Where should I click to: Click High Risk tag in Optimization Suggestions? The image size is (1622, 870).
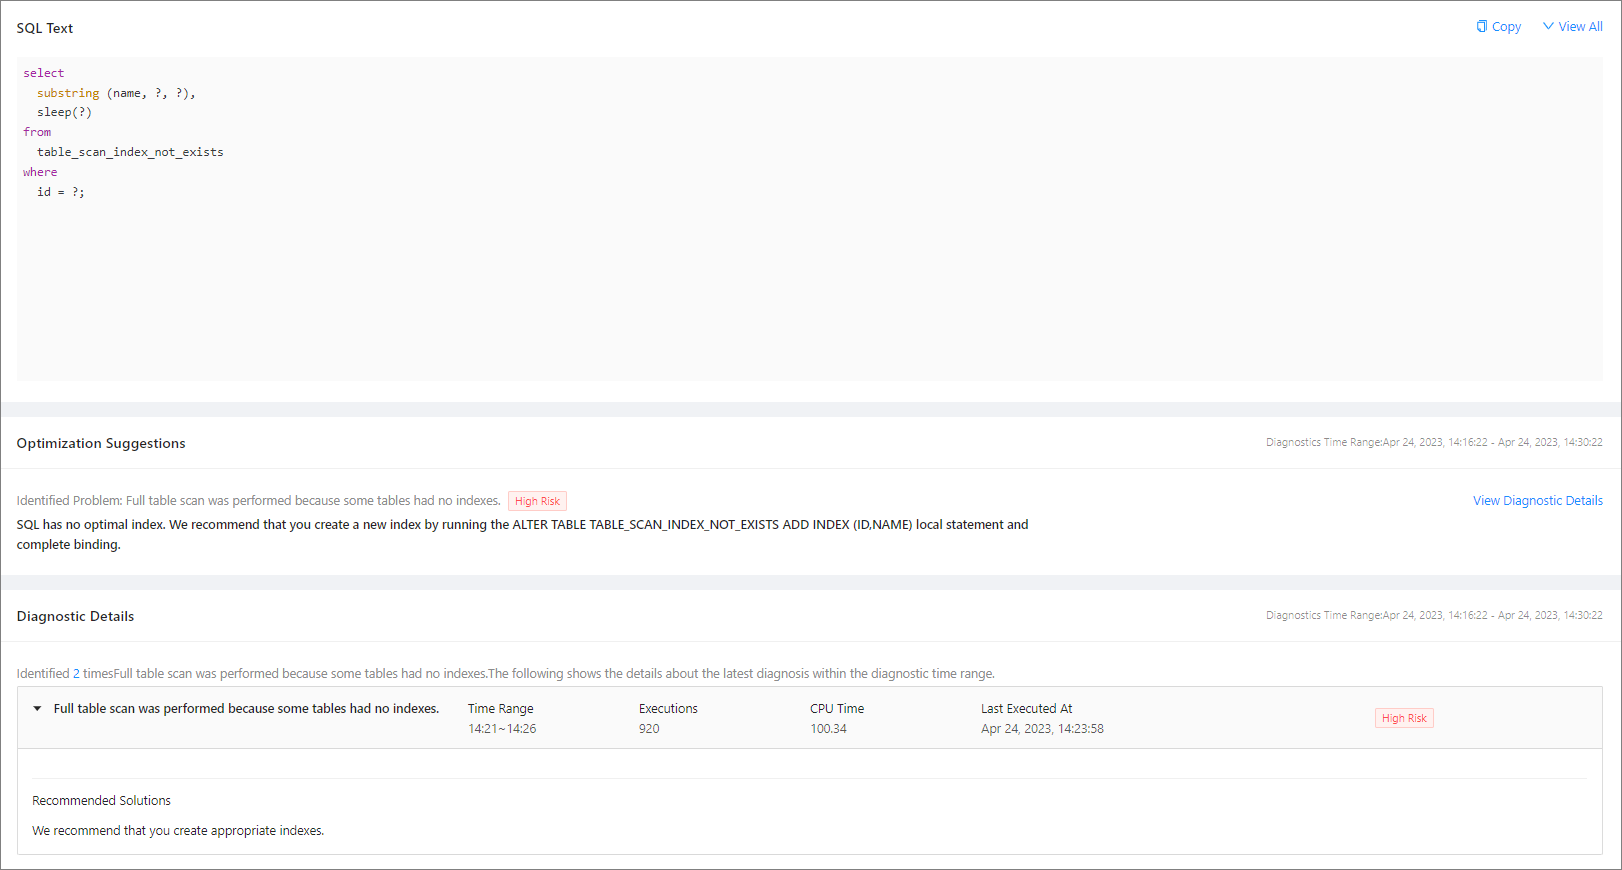click(x=537, y=502)
